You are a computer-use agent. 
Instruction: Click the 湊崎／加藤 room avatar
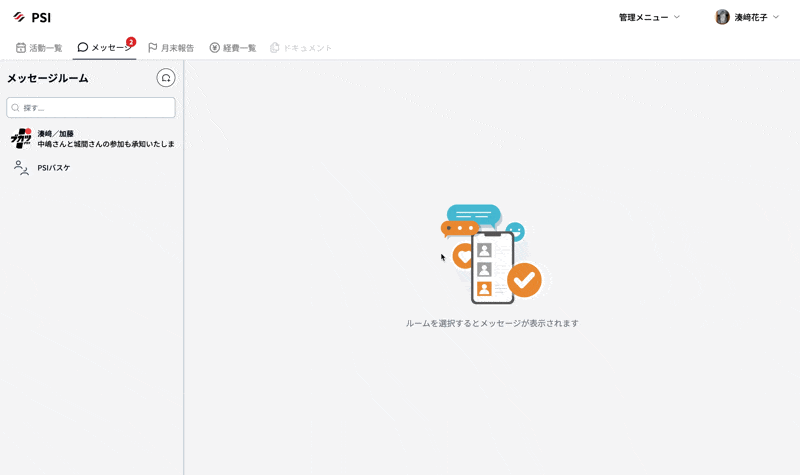pos(20,139)
